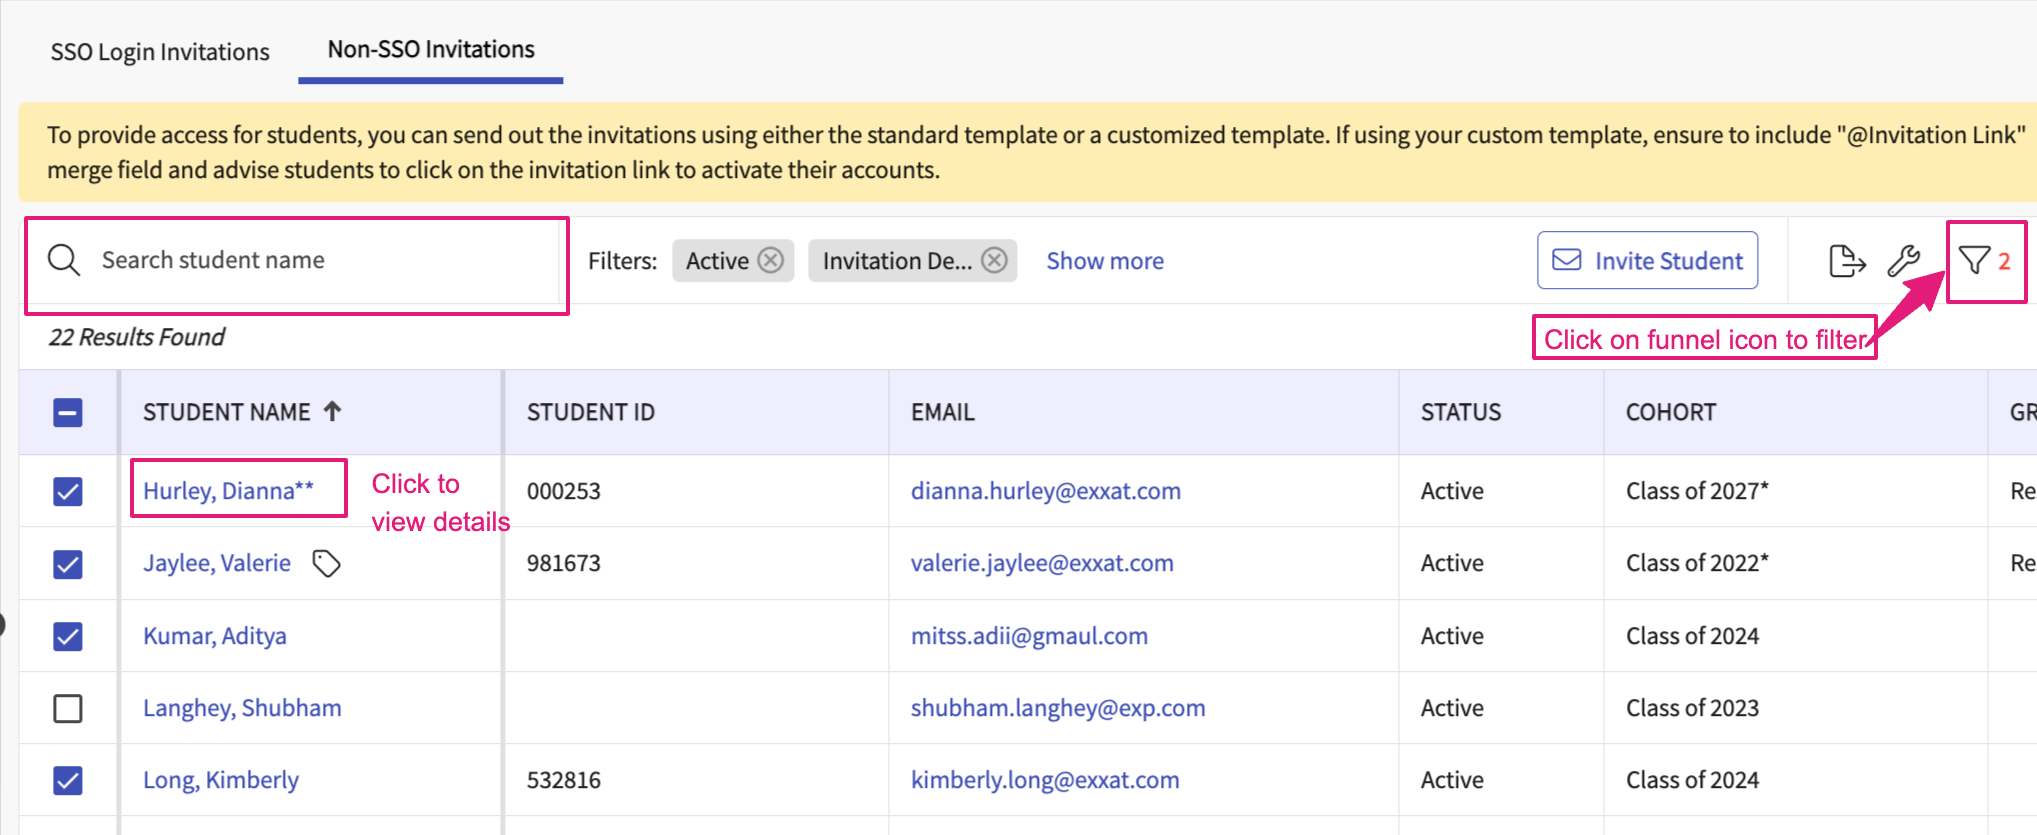
Task: Remove the Active filter chip
Action: pyautogui.click(x=770, y=261)
